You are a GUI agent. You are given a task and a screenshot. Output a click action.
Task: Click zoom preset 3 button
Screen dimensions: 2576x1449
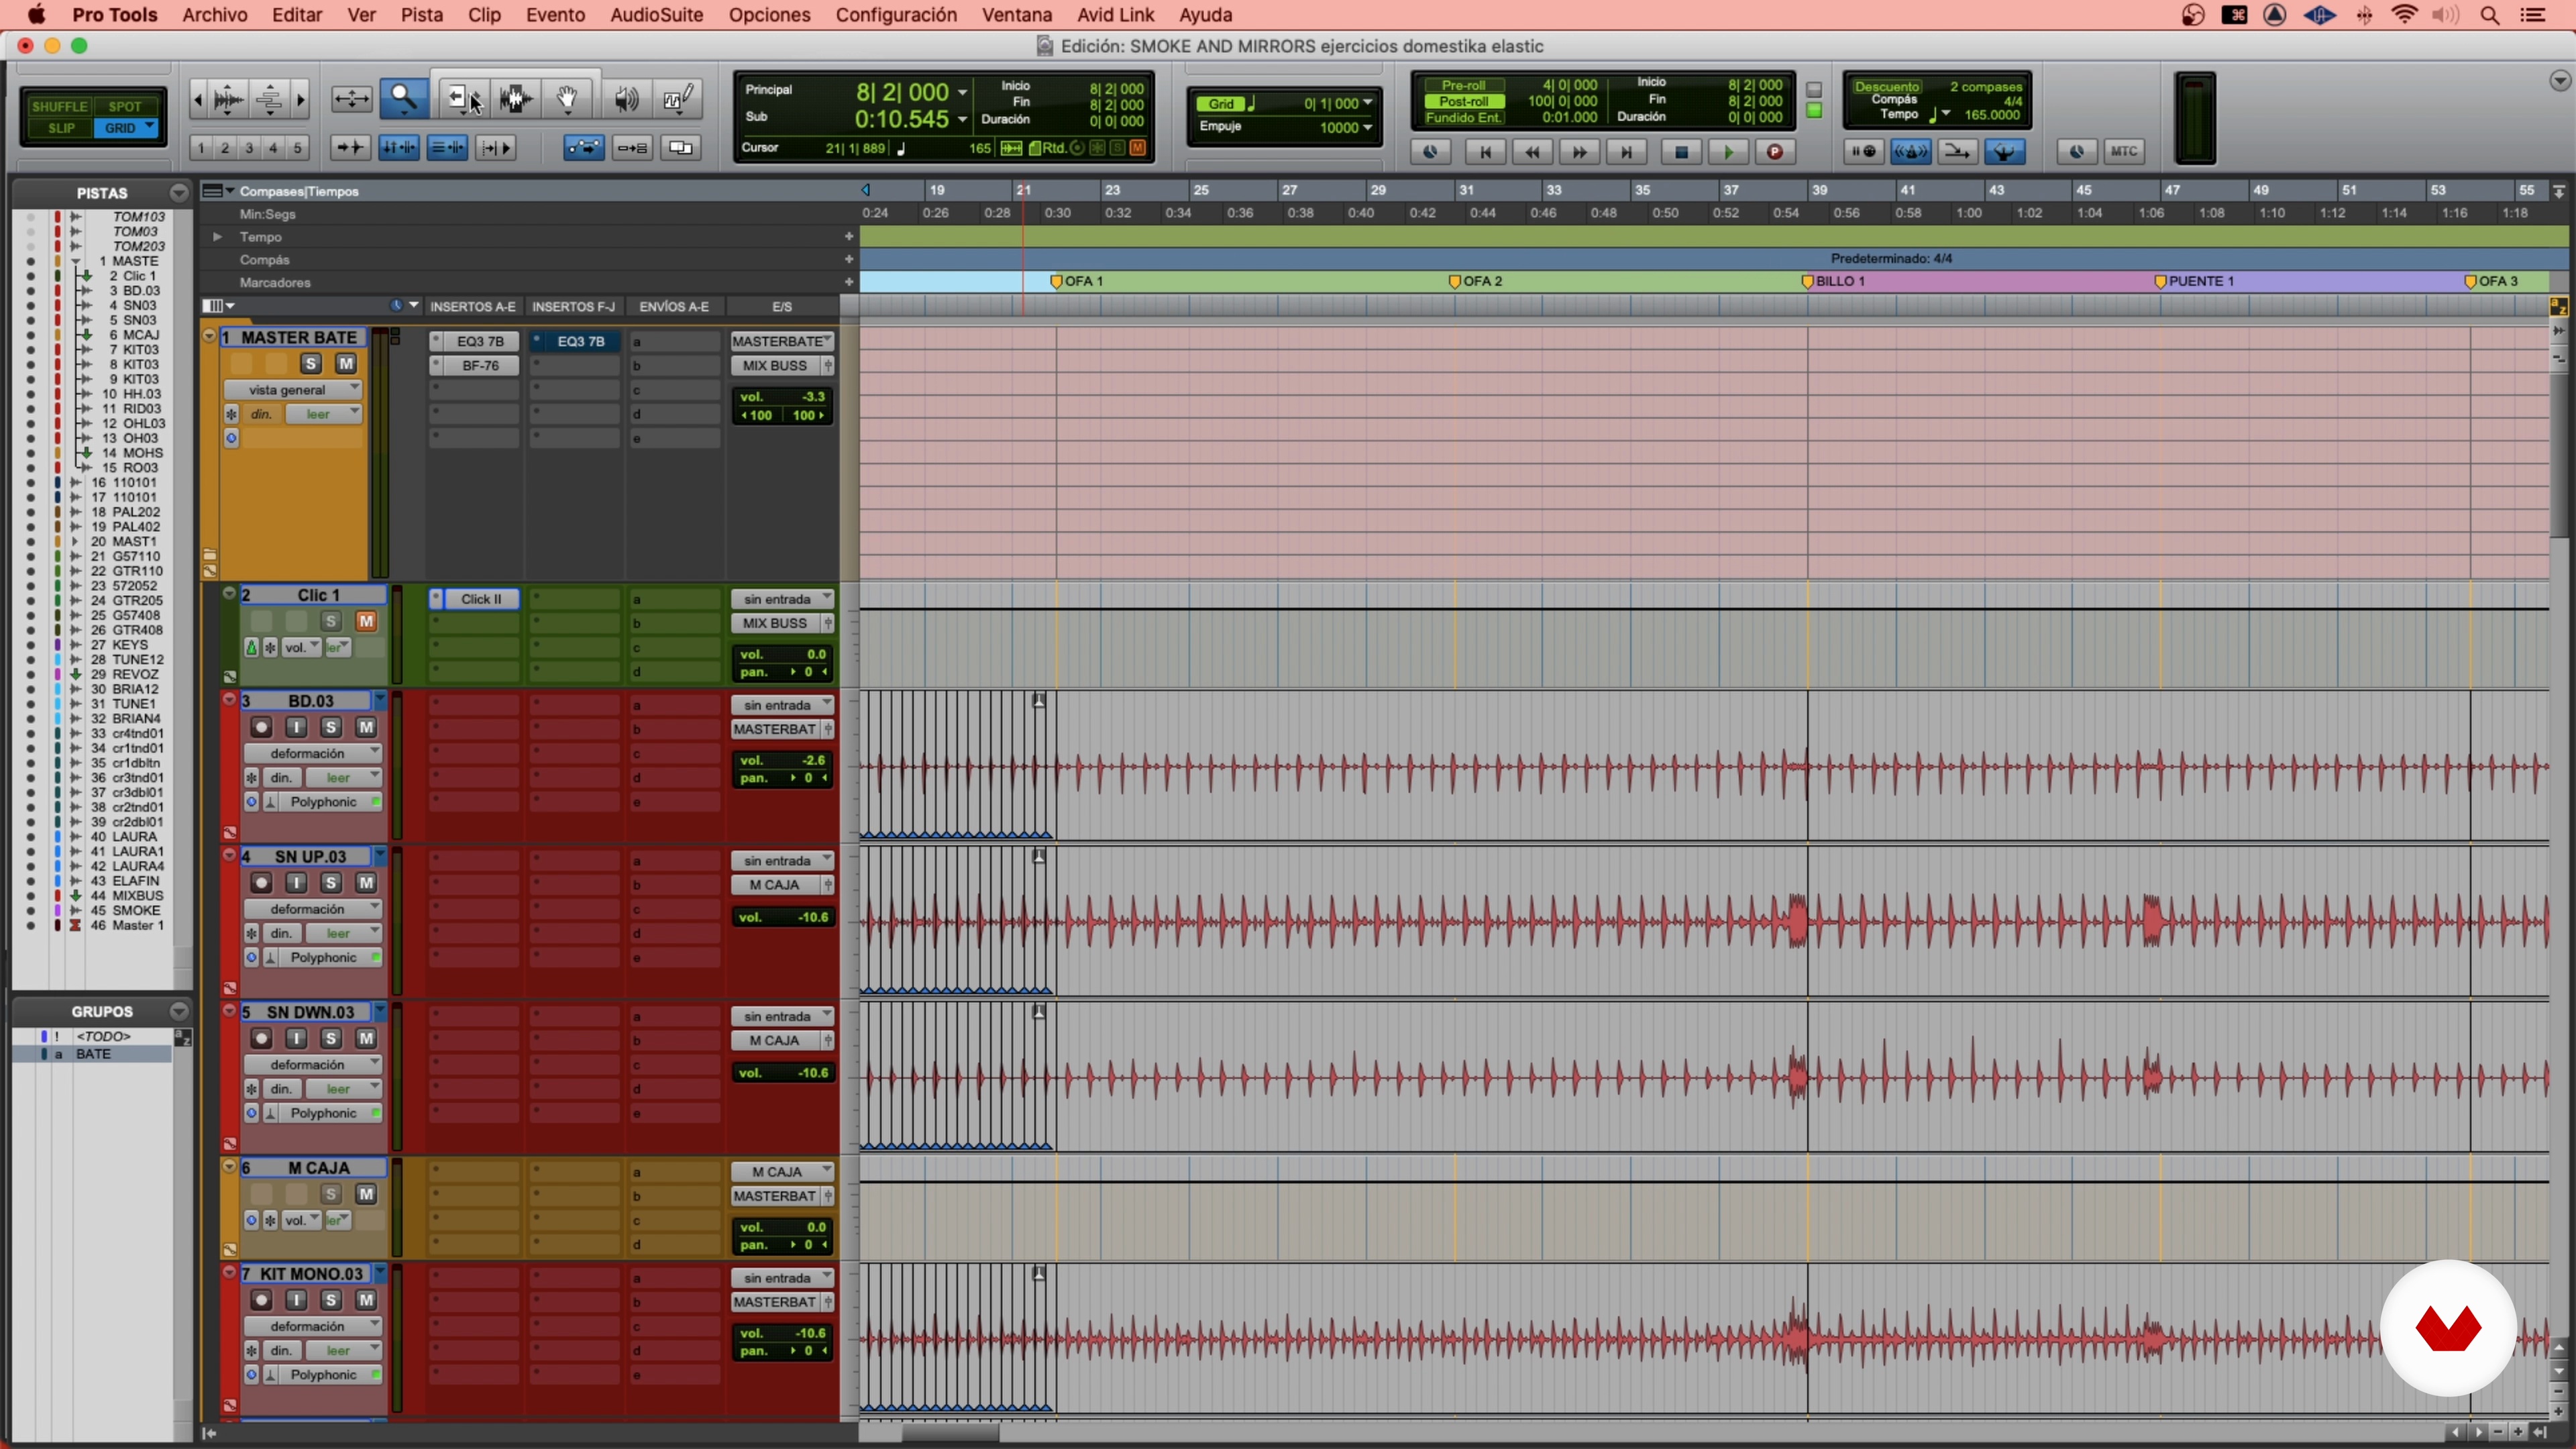point(249,148)
